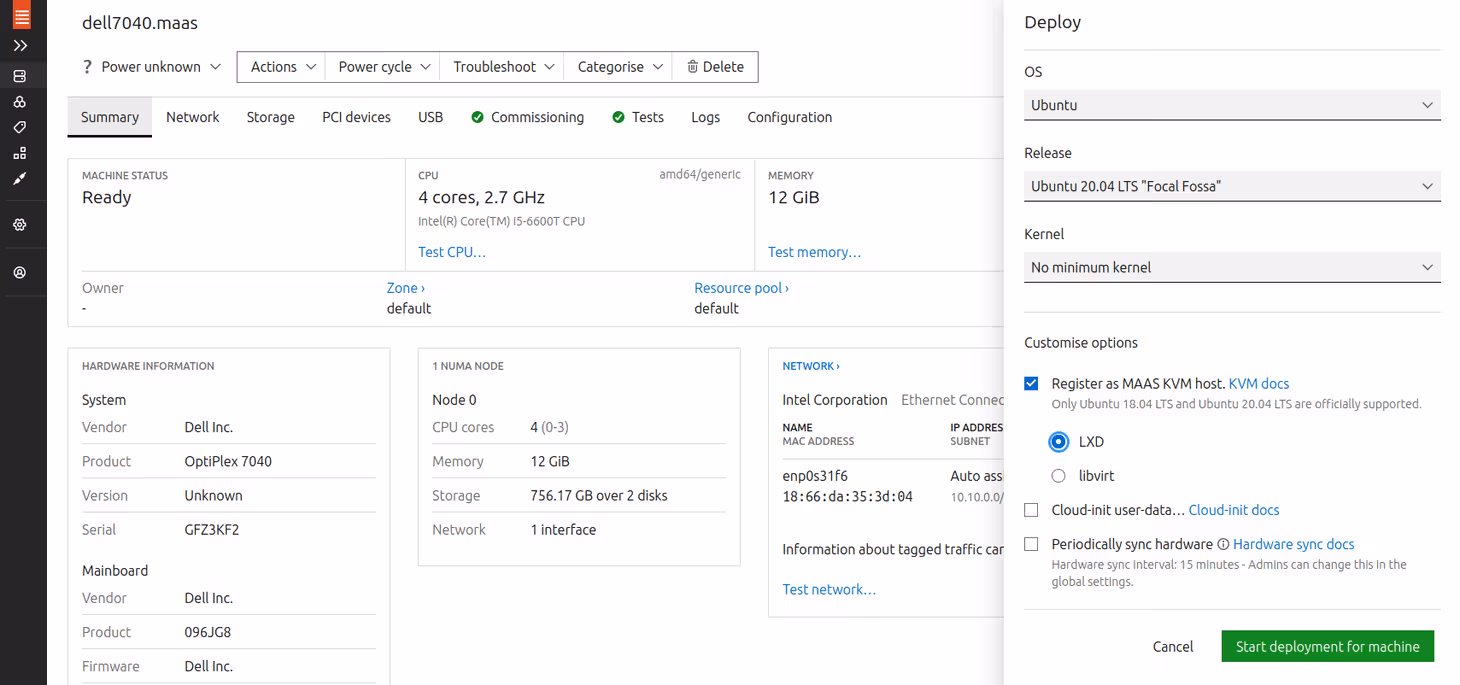The image size is (1460, 685).
Task: Switch to the Storage tab
Action: tap(270, 117)
